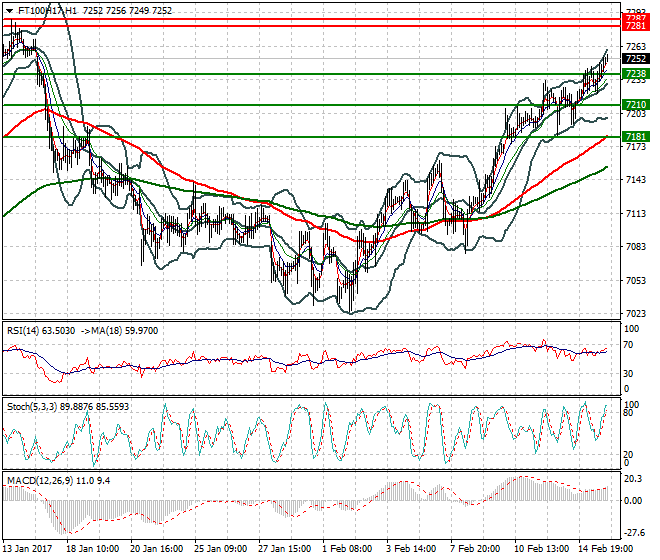This screenshot has width=660, height=560.
Task: Select the RSI(14) 63.5030 indicator label
Action: [41, 331]
